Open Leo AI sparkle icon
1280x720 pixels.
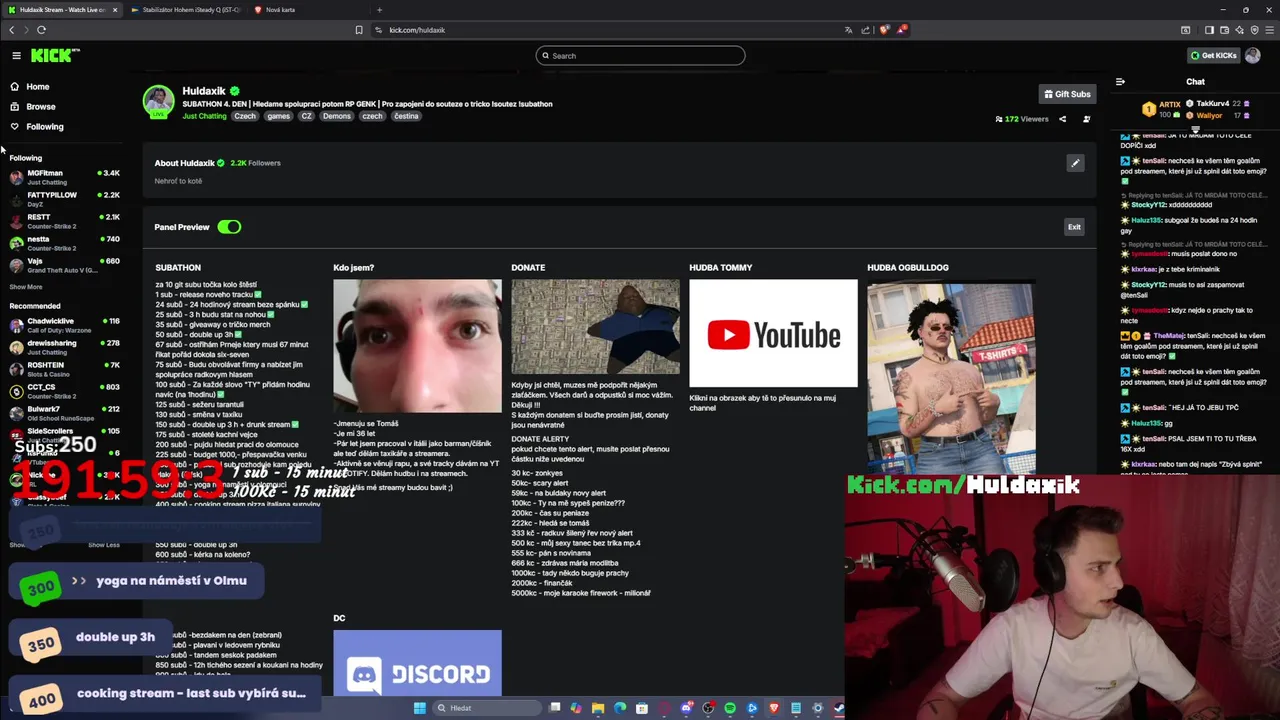pyautogui.click(x=1239, y=30)
